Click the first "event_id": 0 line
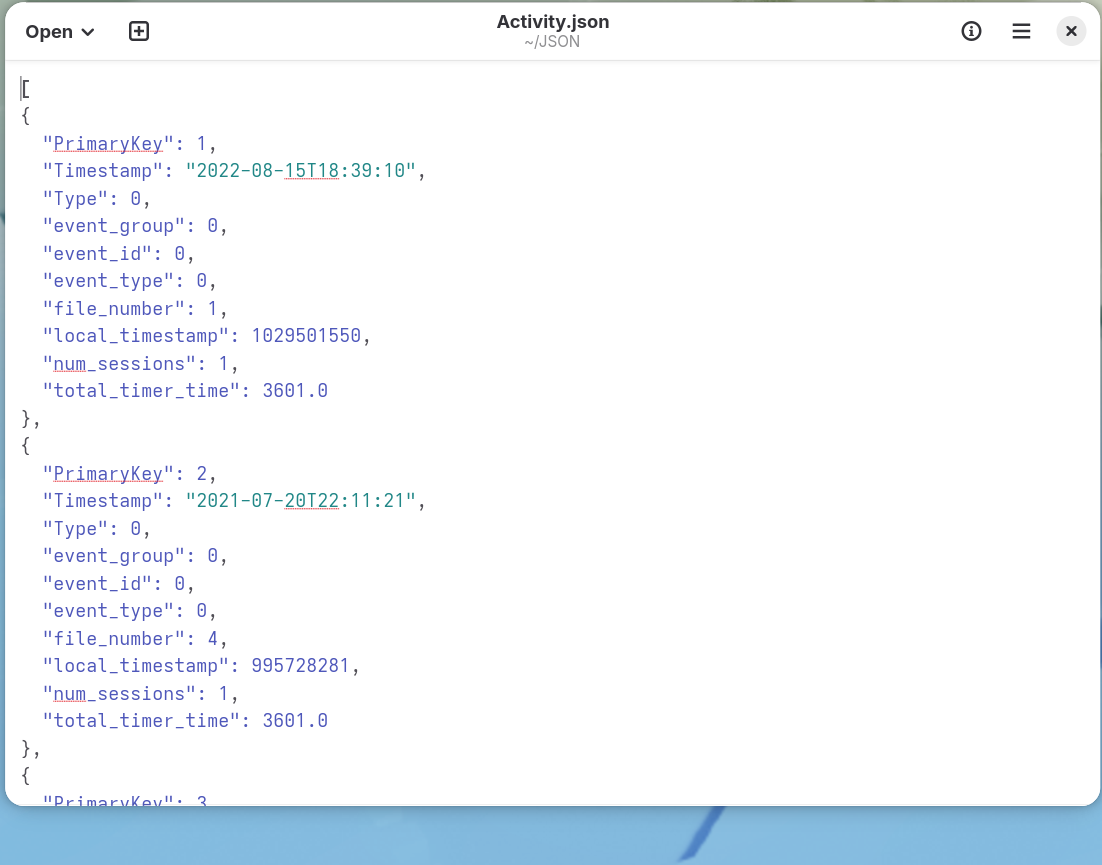The height and width of the screenshot is (865, 1102). coord(119,254)
